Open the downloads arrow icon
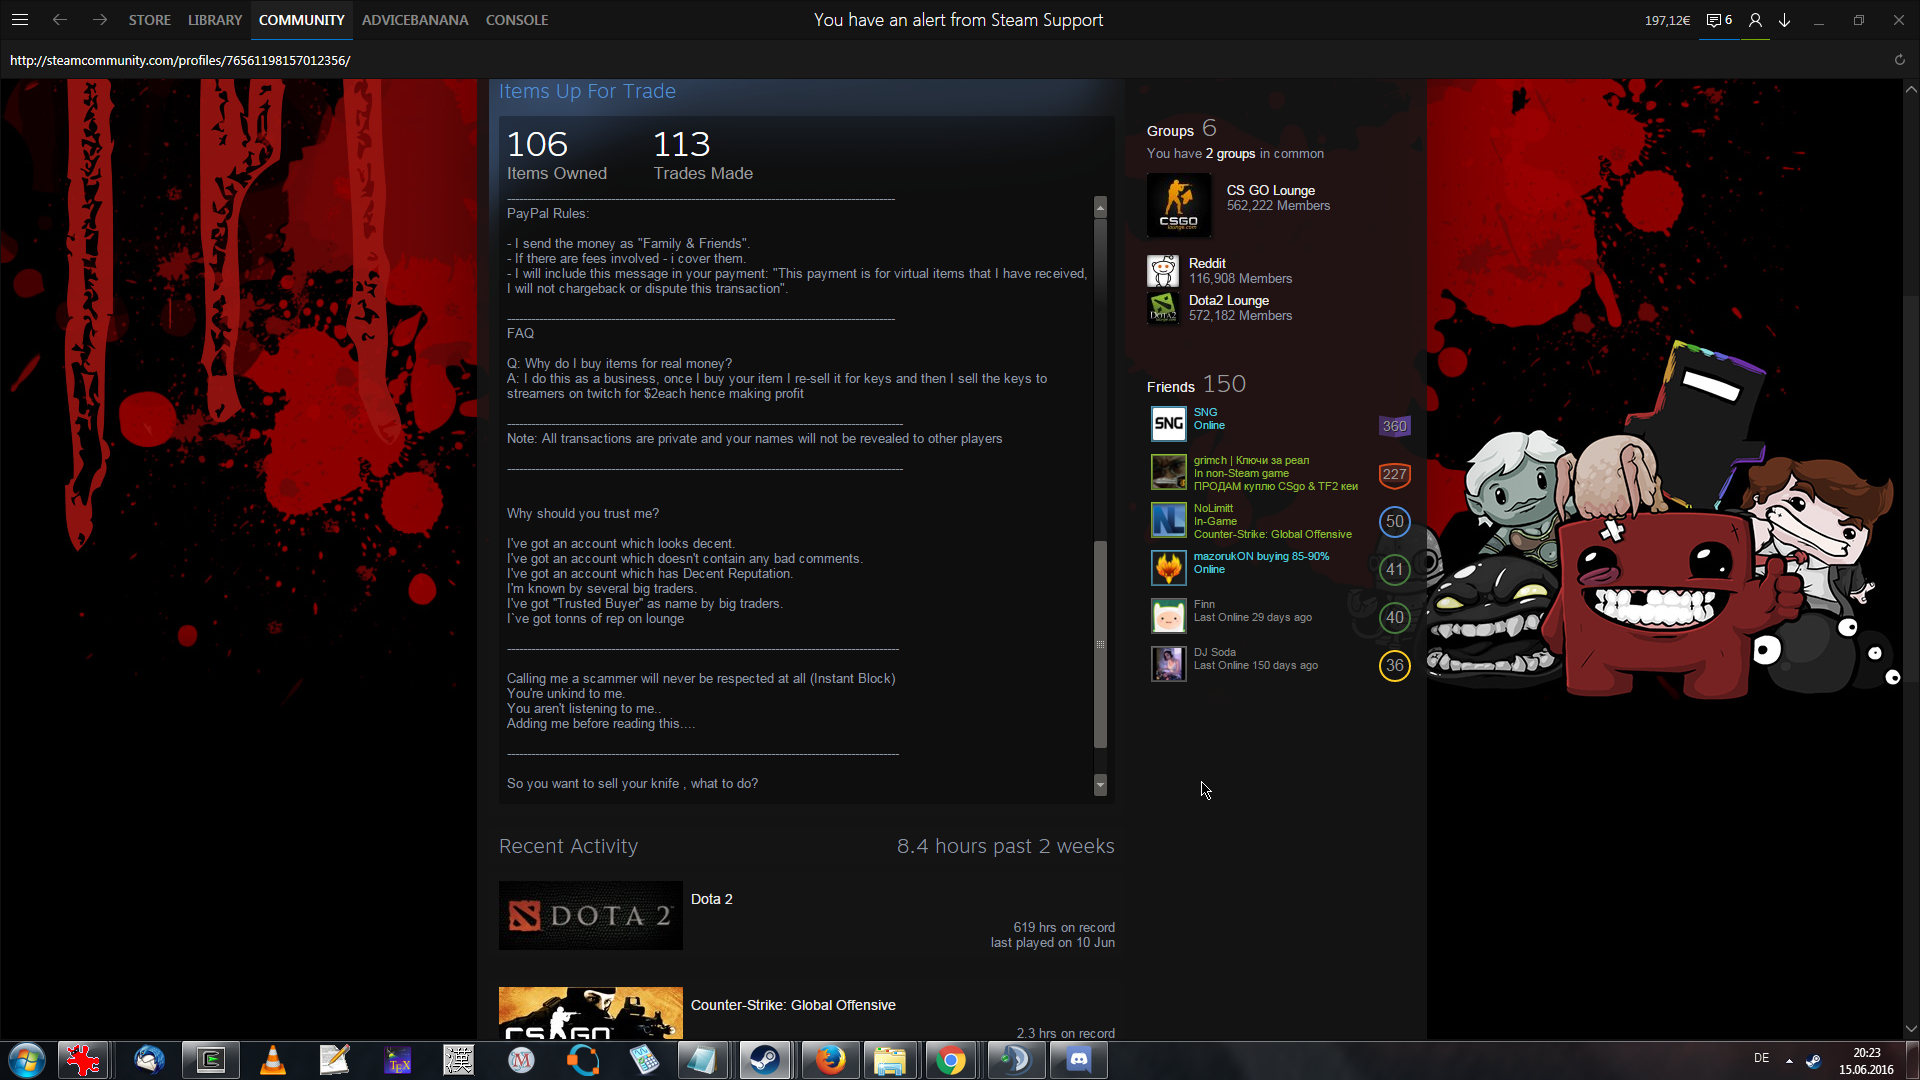 [1785, 20]
